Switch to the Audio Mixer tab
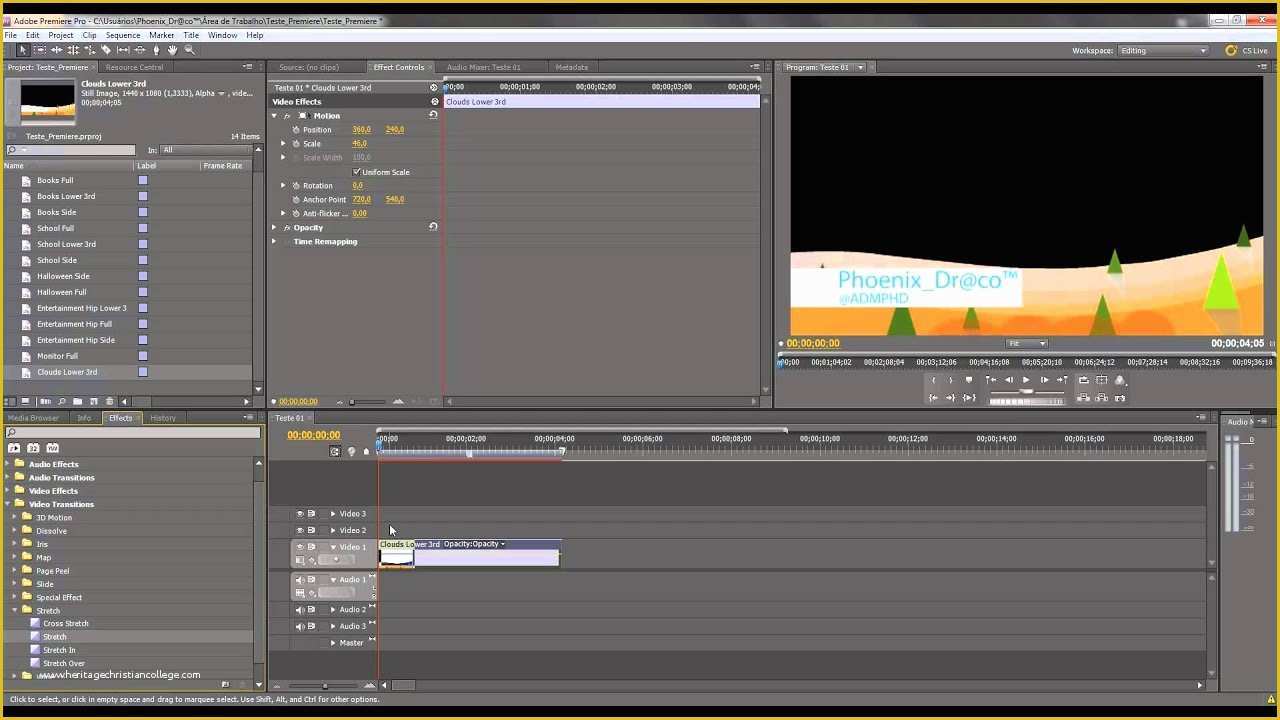Viewport: 1280px width, 720px height. point(483,67)
